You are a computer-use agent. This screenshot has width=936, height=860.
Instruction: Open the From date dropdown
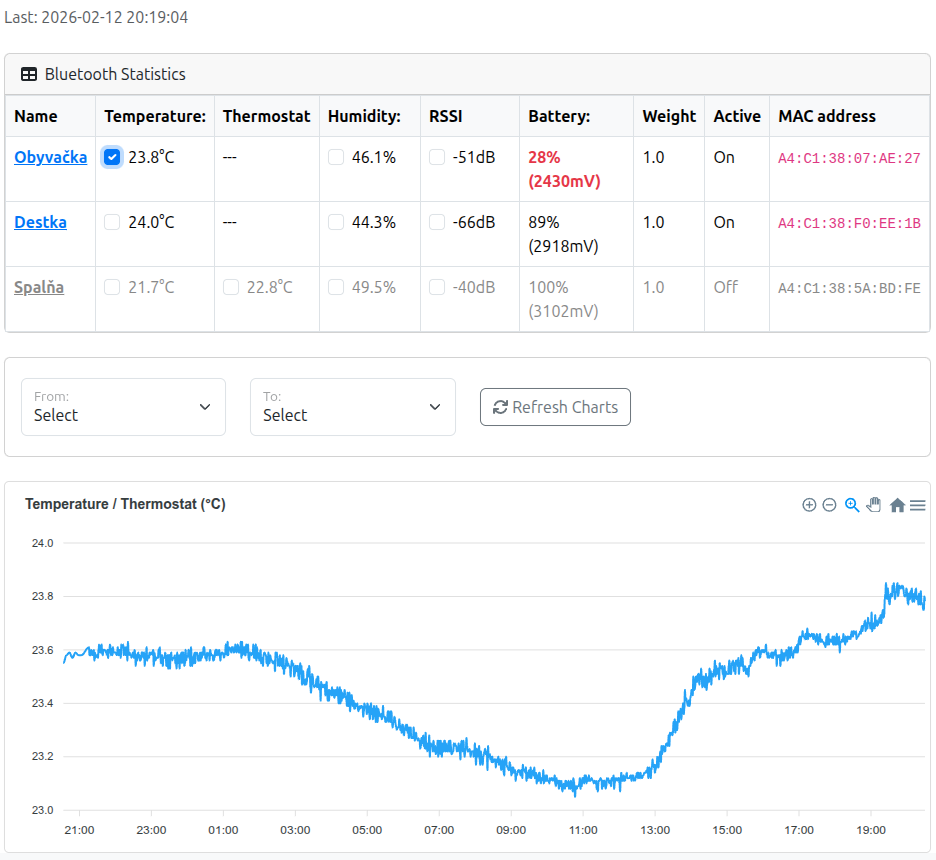[x=123, y=407]
